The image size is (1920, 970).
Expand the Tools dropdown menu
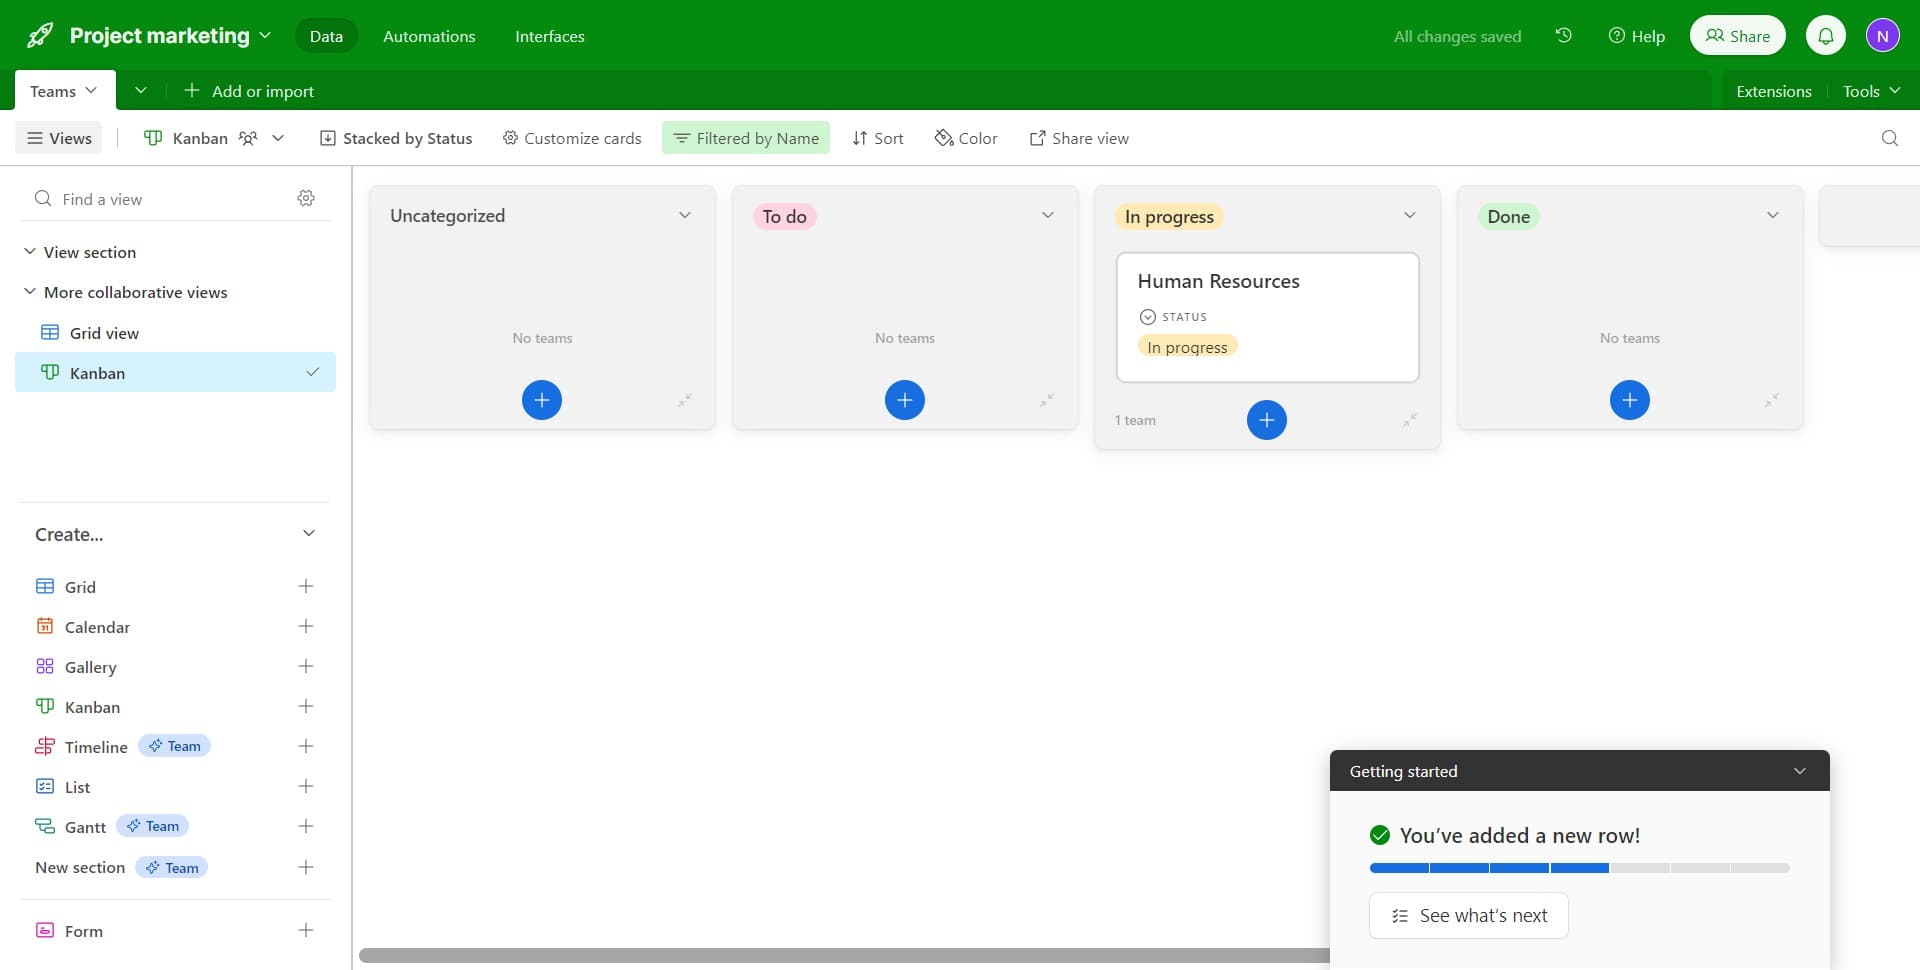point(1871,91)
